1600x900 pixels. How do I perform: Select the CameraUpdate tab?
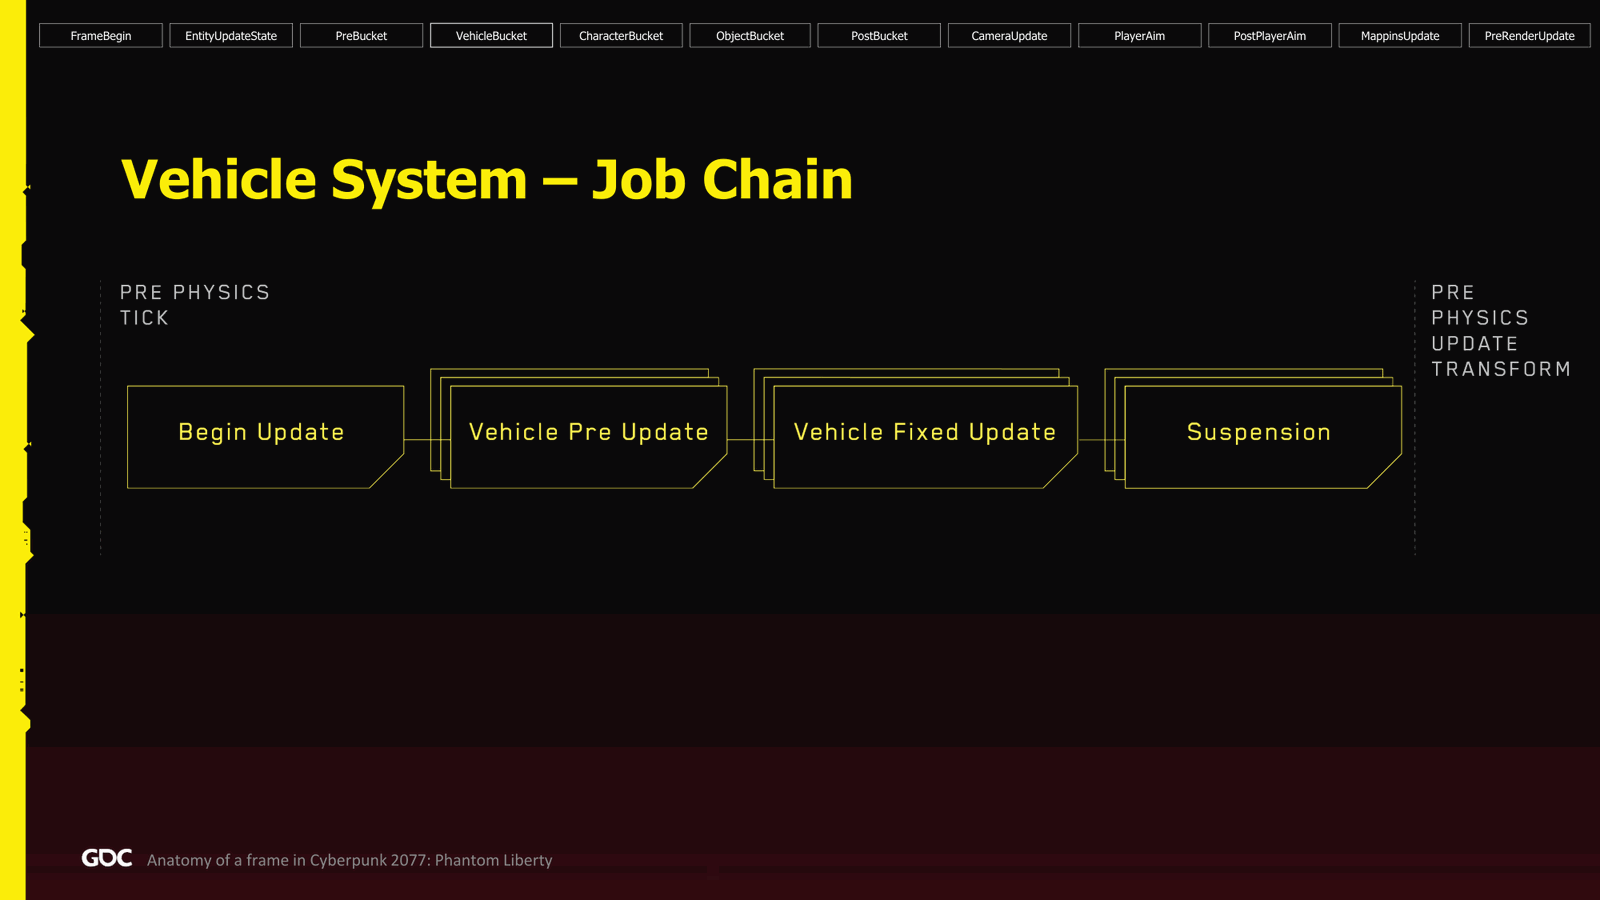click(1009, 36)
